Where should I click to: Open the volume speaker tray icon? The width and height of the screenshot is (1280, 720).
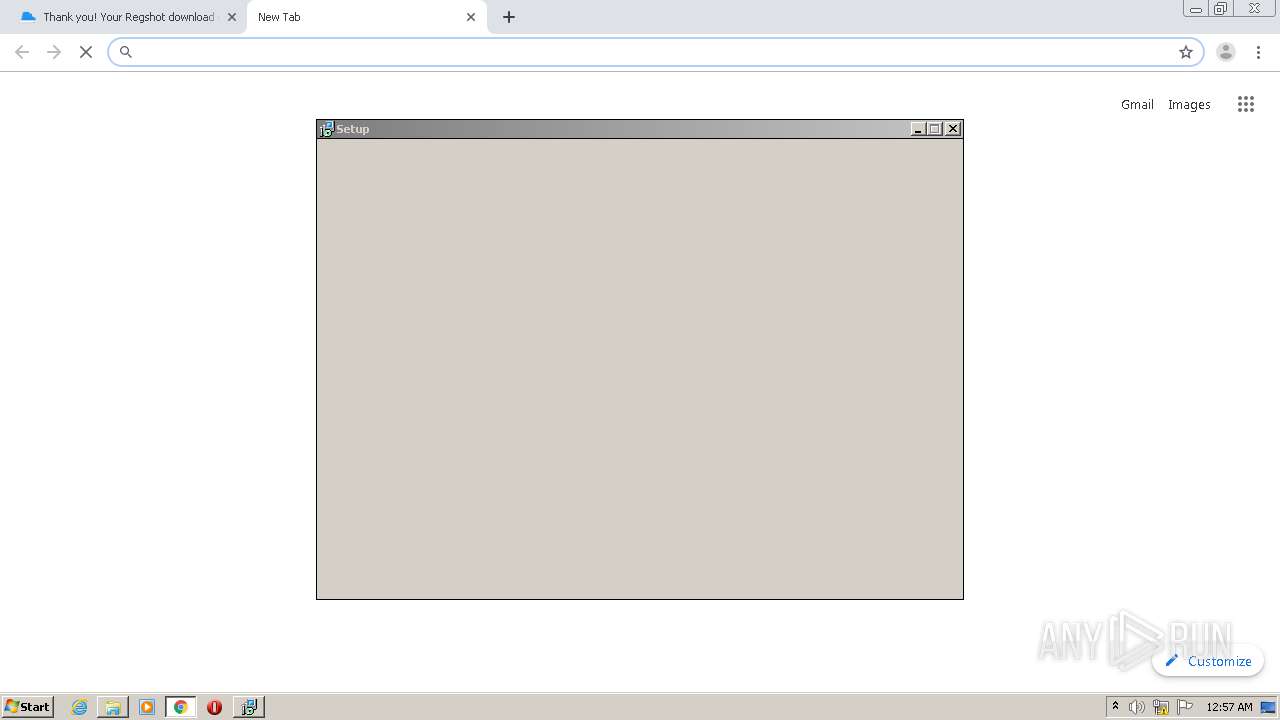[x=1137, y=707]
